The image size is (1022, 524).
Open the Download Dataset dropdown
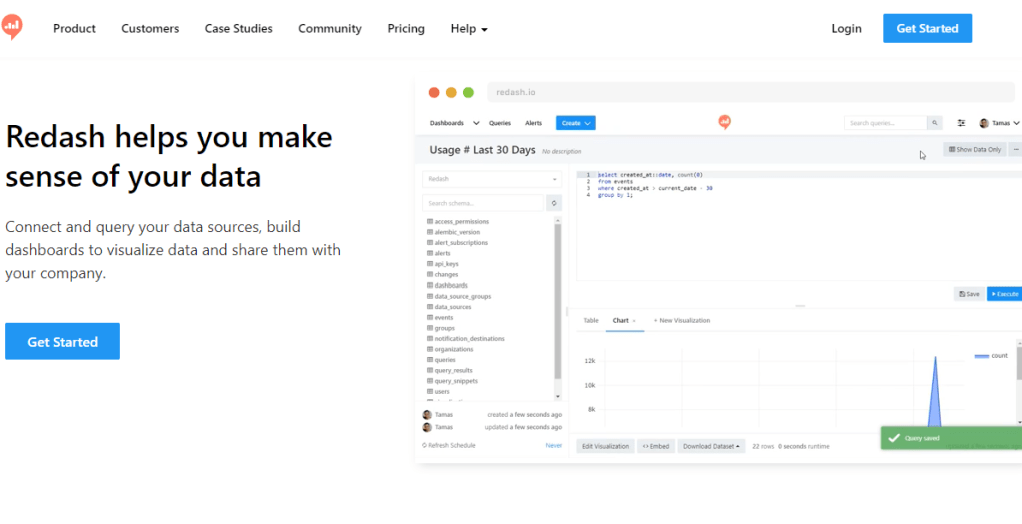click(x=711, y=446)
